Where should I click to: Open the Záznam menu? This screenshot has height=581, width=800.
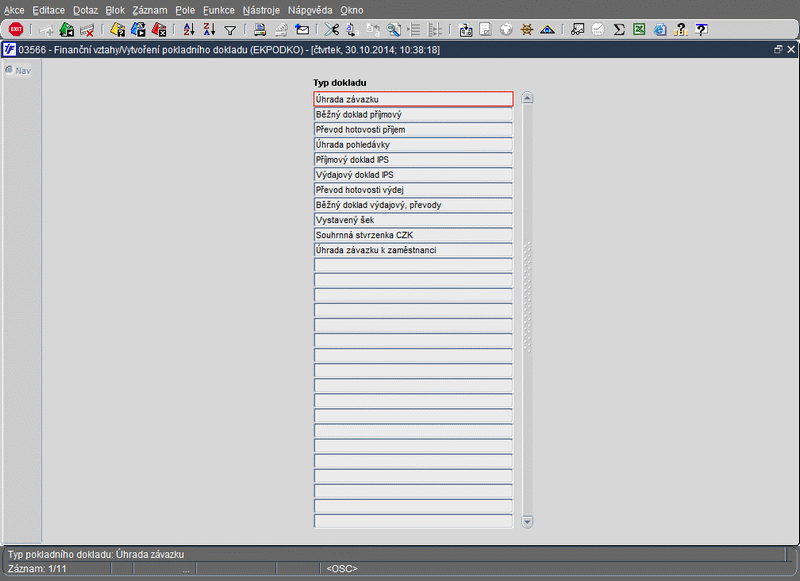150,10
